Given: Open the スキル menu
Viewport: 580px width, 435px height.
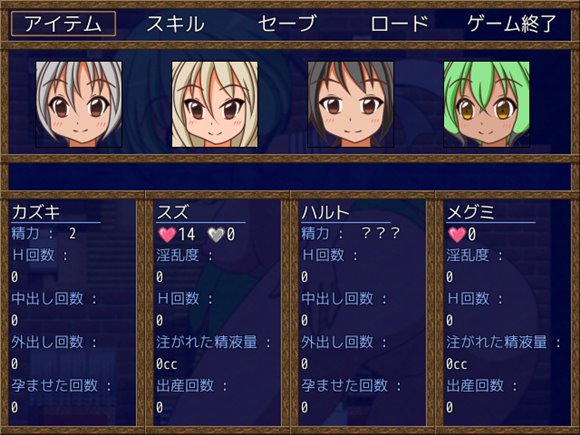Looking at the screenshot, I should [175, 24].
